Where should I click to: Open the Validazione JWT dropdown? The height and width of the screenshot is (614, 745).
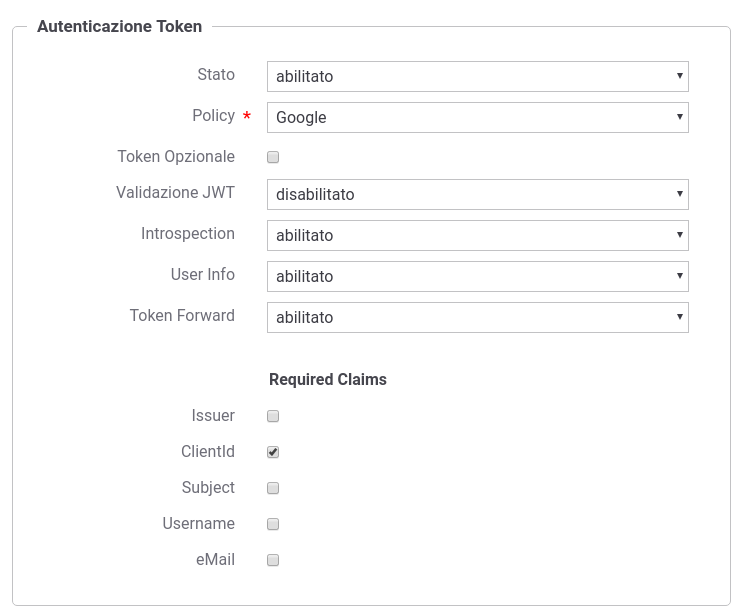pos(478,194)
